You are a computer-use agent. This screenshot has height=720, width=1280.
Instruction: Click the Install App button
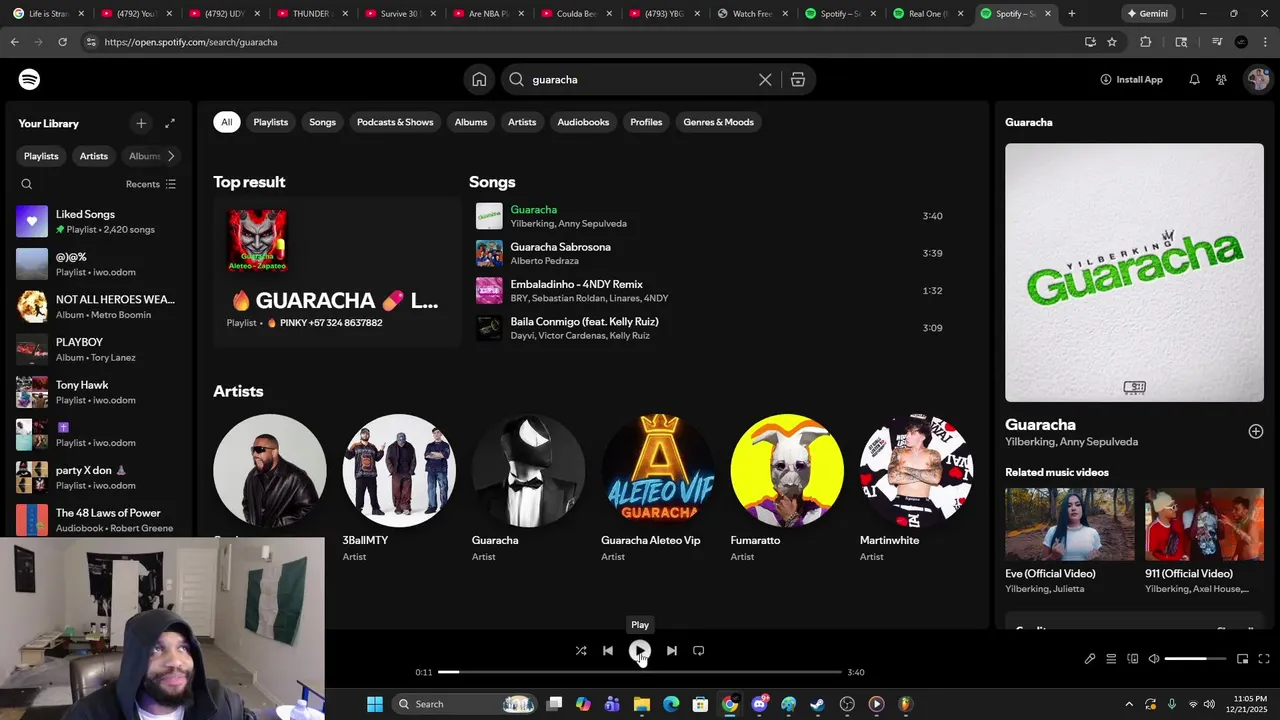click(x=1131, y=79)
